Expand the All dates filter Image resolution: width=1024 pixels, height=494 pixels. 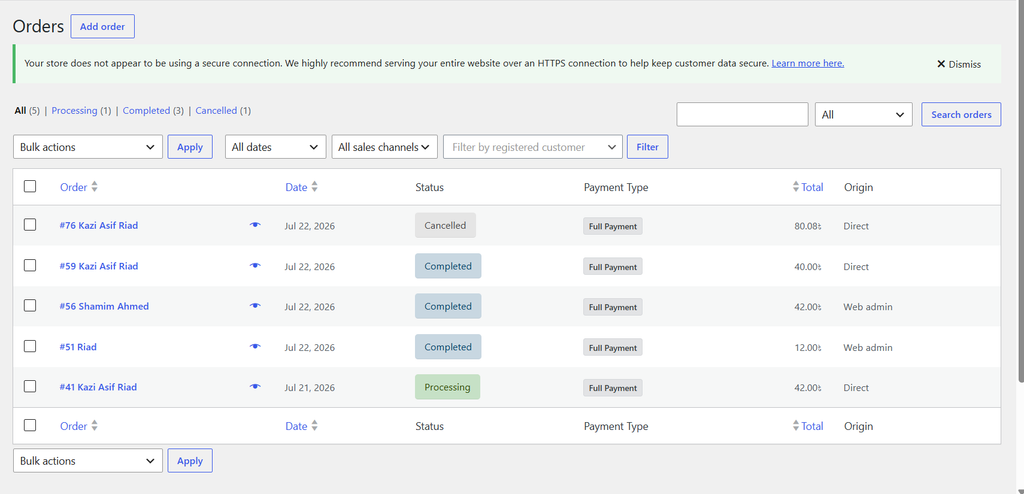tap(276, 147)
